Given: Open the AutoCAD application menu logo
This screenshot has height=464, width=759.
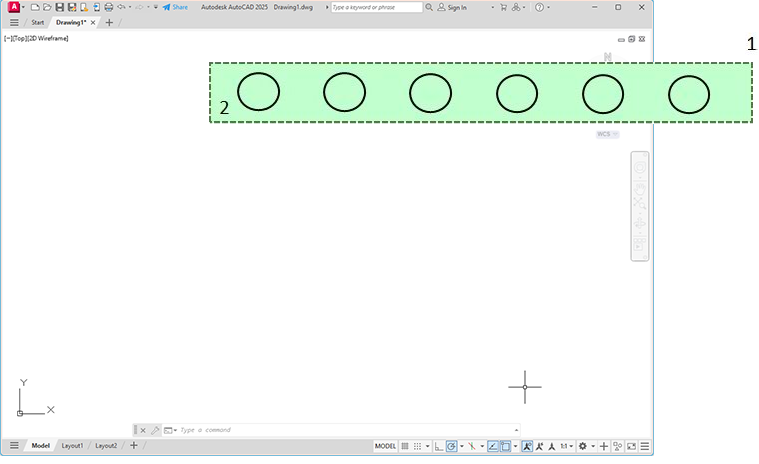Looking at the screenshot, I should pyautogui.click(x=14, y=7).
